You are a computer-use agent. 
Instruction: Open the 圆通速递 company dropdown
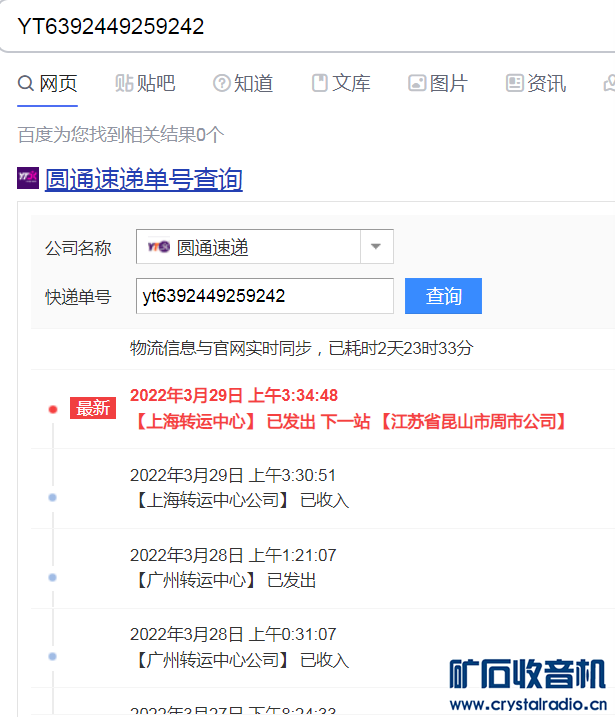pos(265,247)
